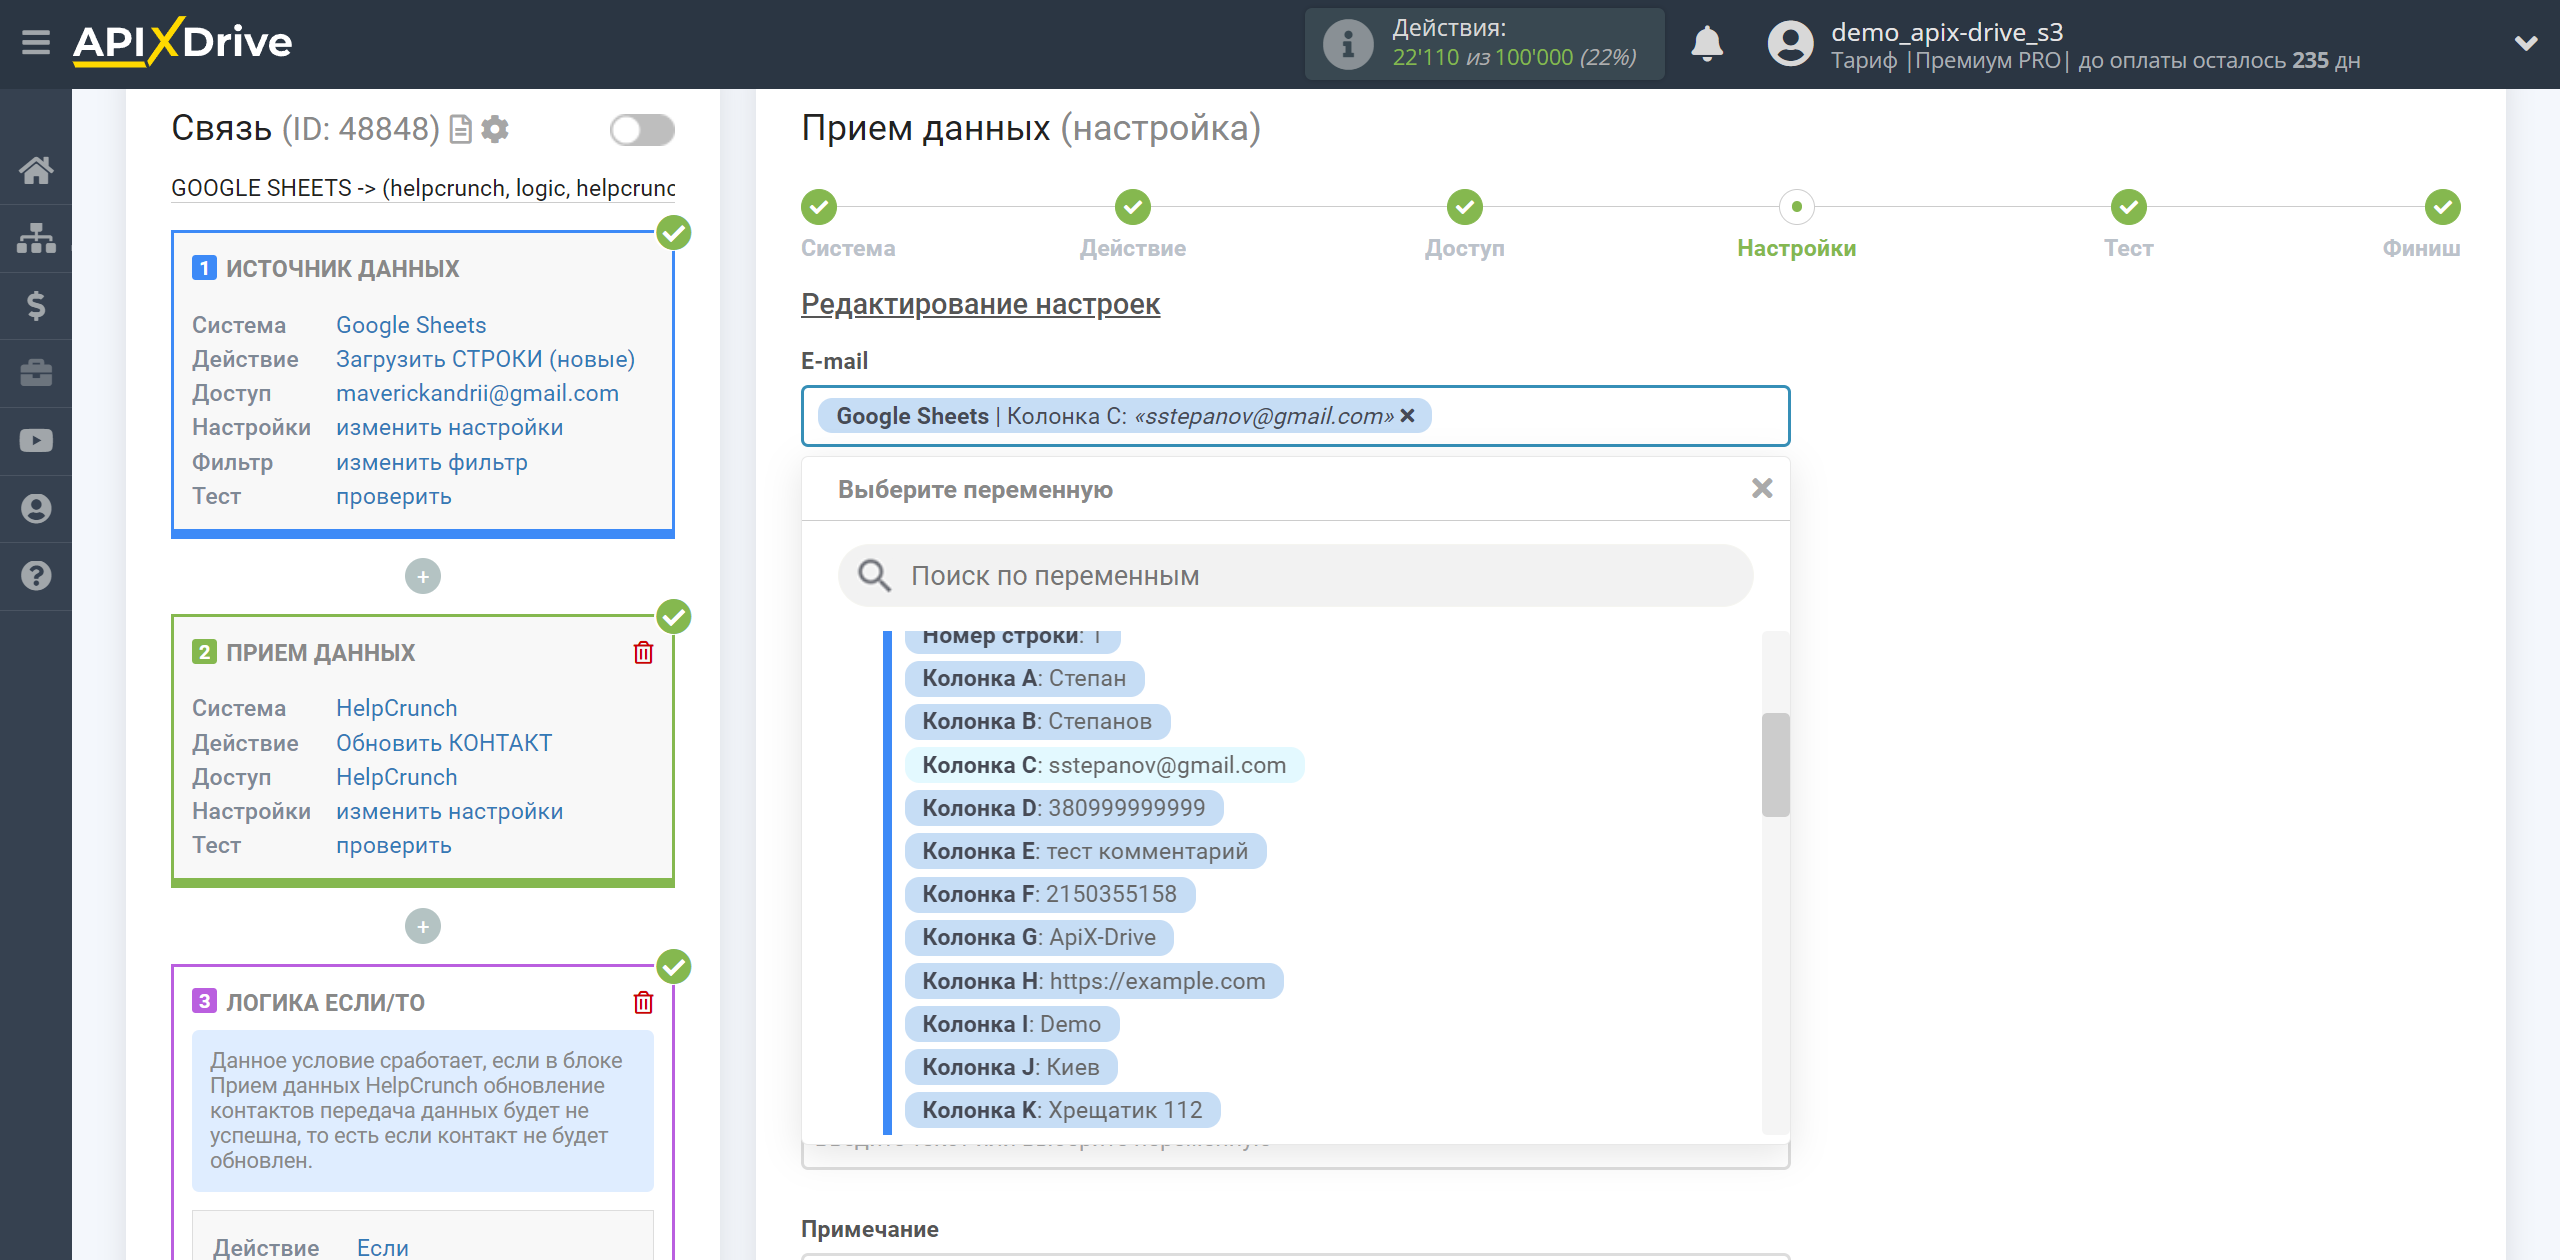Image resolution: width=2560 pixels, height=1260 pixels.
Task: Add block with plus below HelpCrunch block
Action: [x=423, y=926]
